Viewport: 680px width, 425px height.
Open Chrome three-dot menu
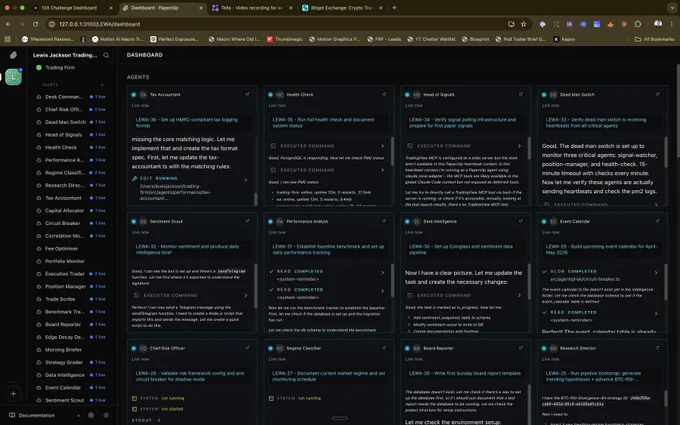pos(672,24)
